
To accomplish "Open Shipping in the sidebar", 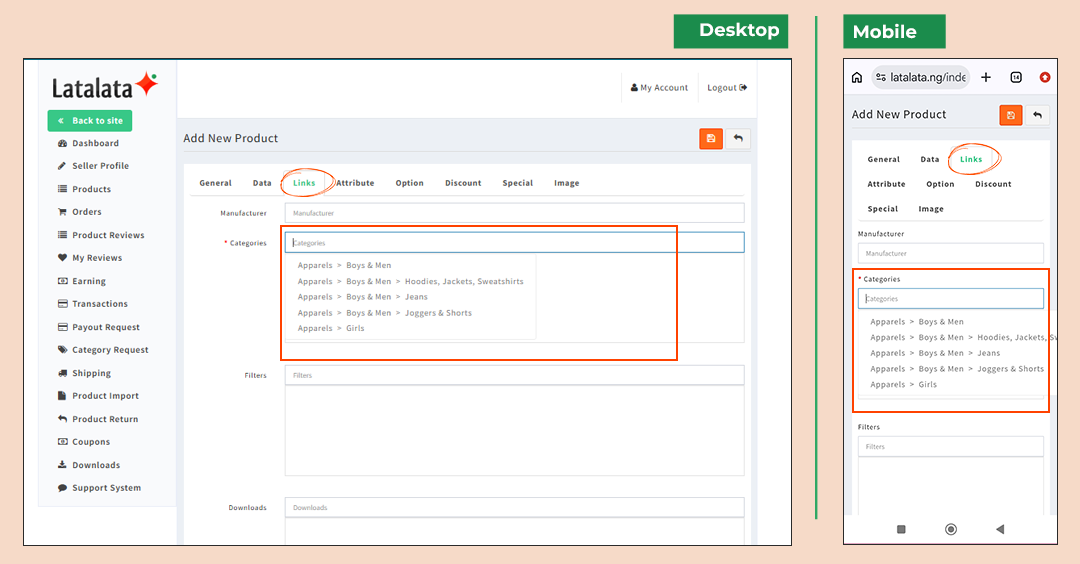I will coord(84,373).
